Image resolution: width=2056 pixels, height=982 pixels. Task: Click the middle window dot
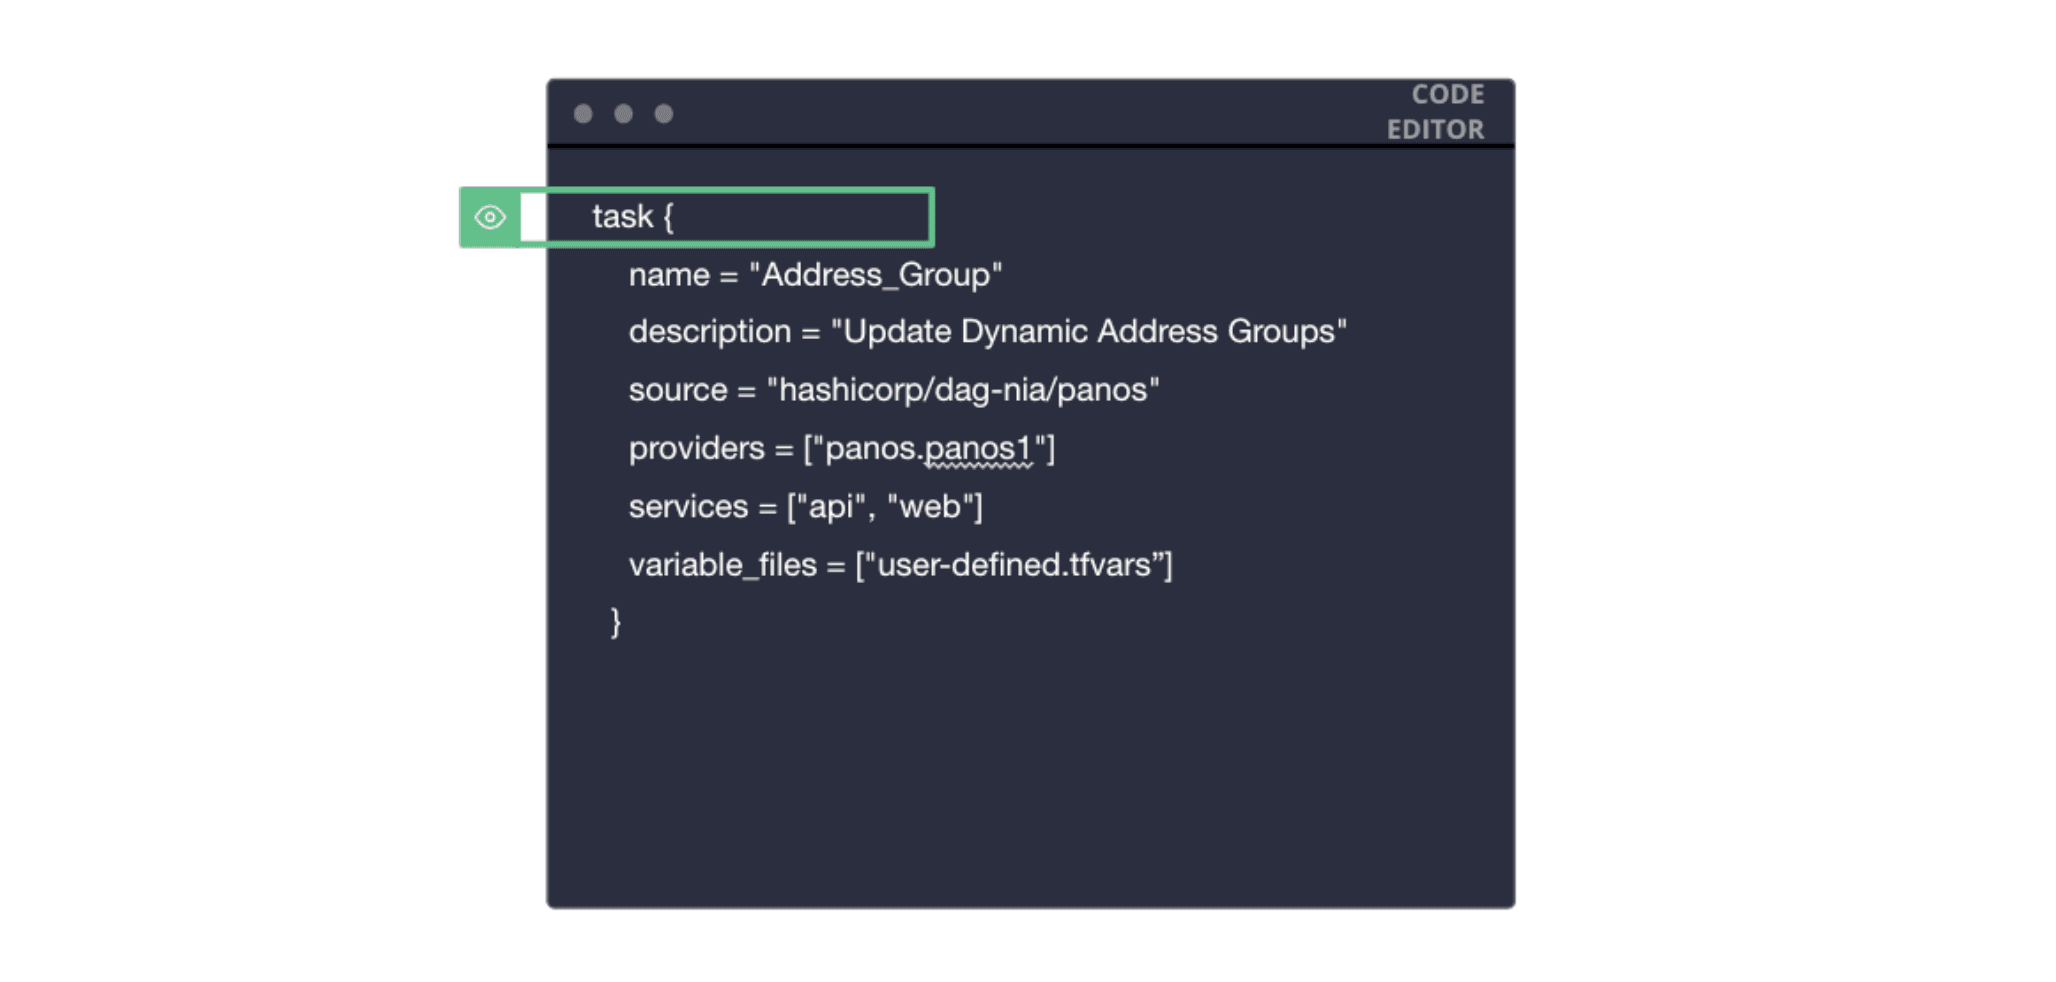coord(623,114)
